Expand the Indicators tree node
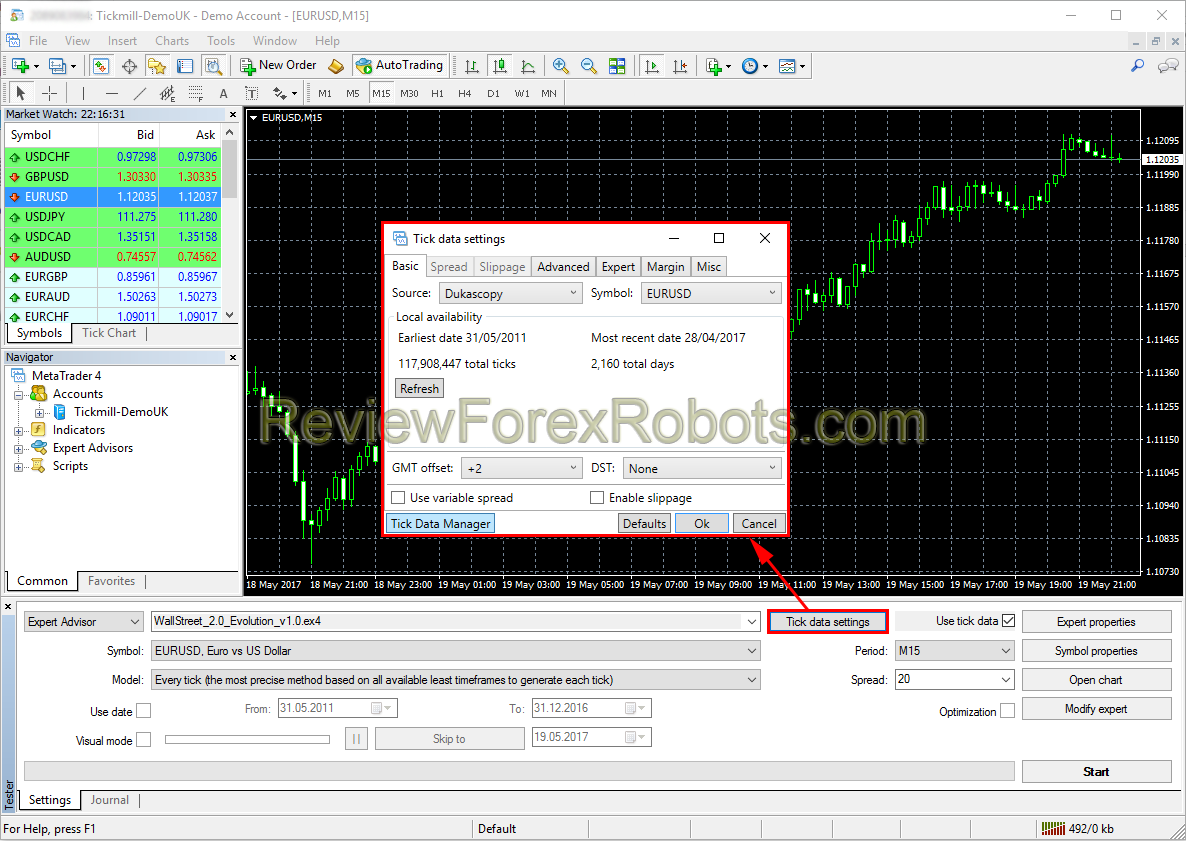 [18, 430]
